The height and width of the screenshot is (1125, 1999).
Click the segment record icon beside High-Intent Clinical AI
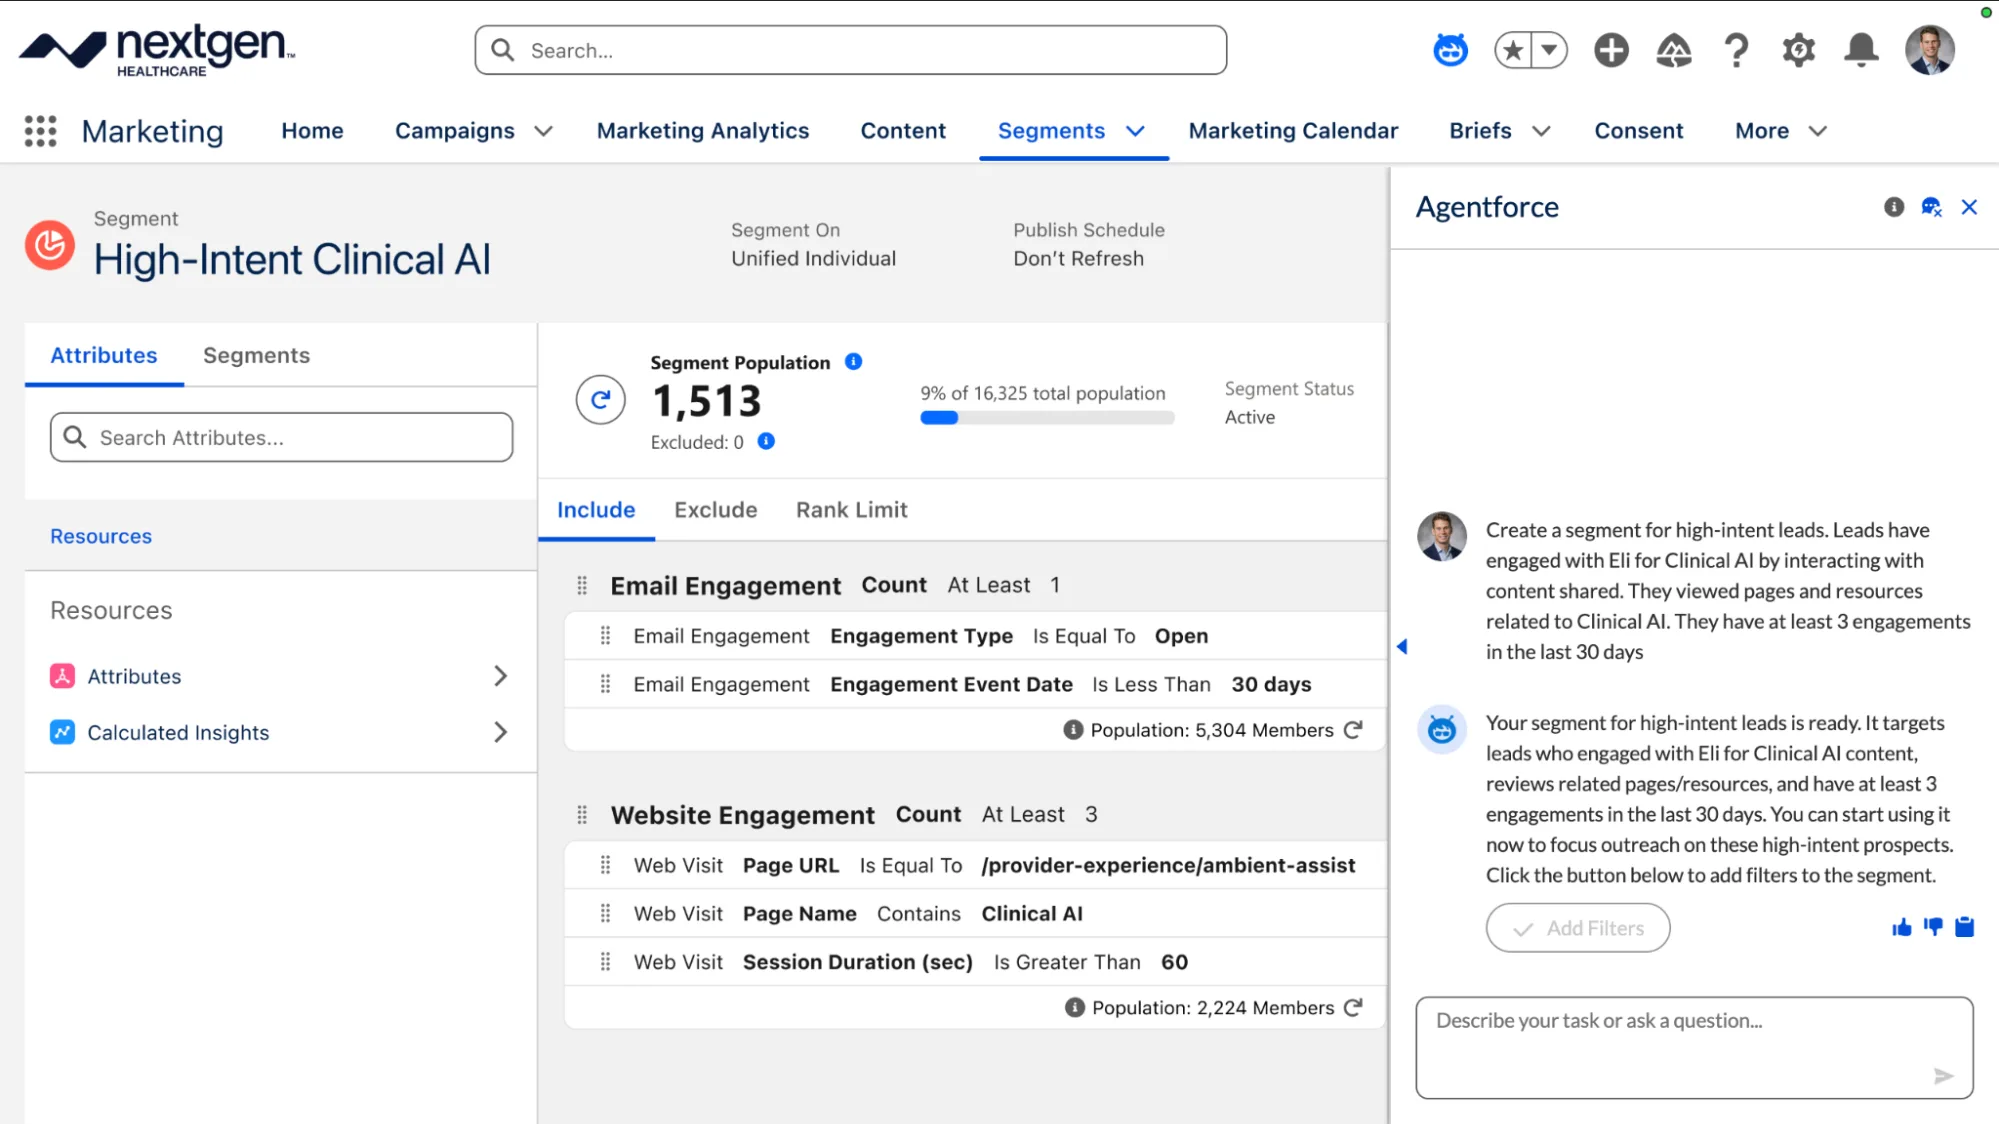50,245
